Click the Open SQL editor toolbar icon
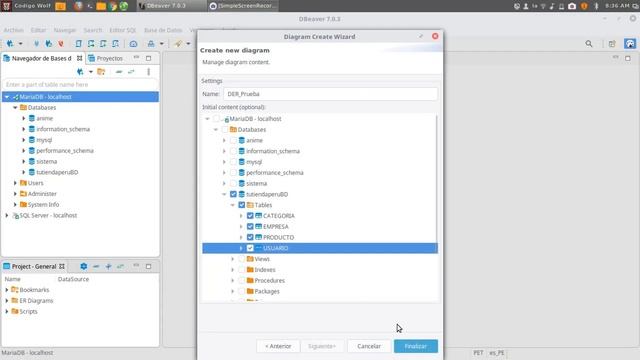Viewport: 640px width, 360px height. pos(78,44)
